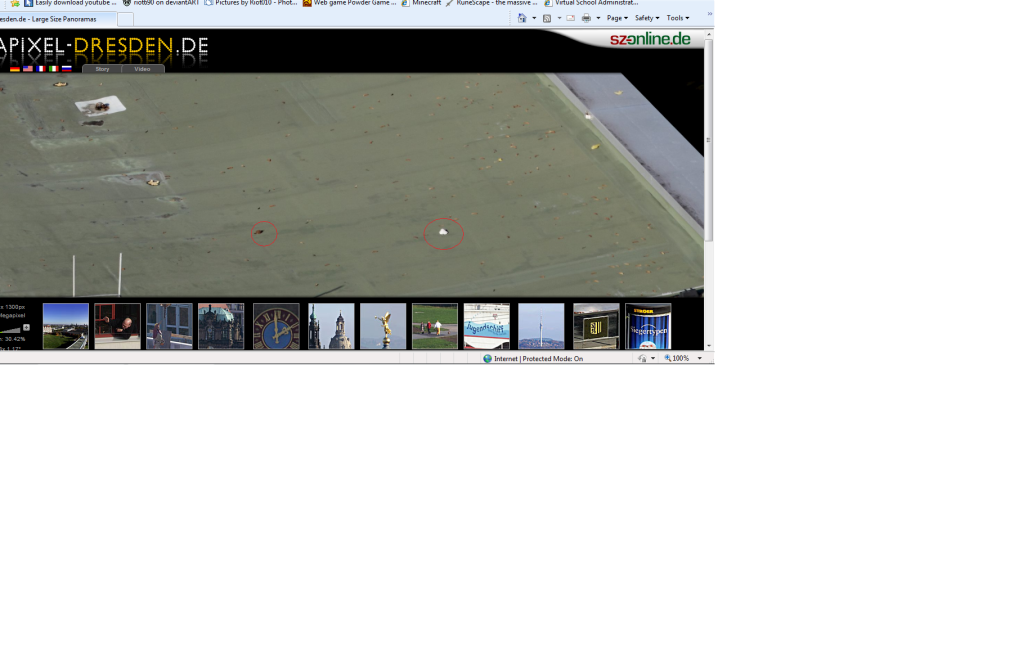The width and height of the screenshot is (1023, 666).
Task: Switch to the Video tab
Action: (x=142, y=69)
